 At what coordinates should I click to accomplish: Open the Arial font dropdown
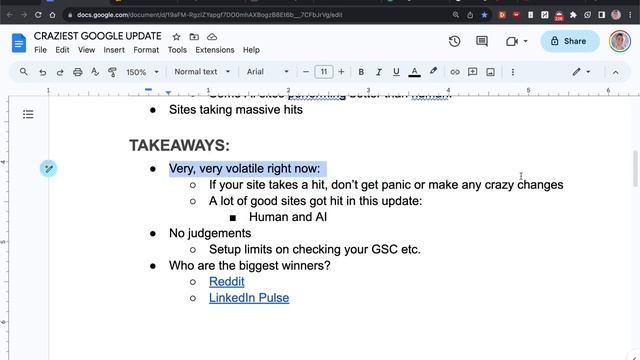click(x=267, y=72)
